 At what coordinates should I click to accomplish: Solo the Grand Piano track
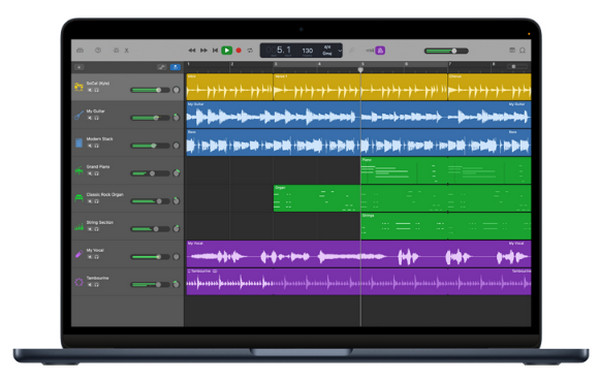[x=96, y=174]
